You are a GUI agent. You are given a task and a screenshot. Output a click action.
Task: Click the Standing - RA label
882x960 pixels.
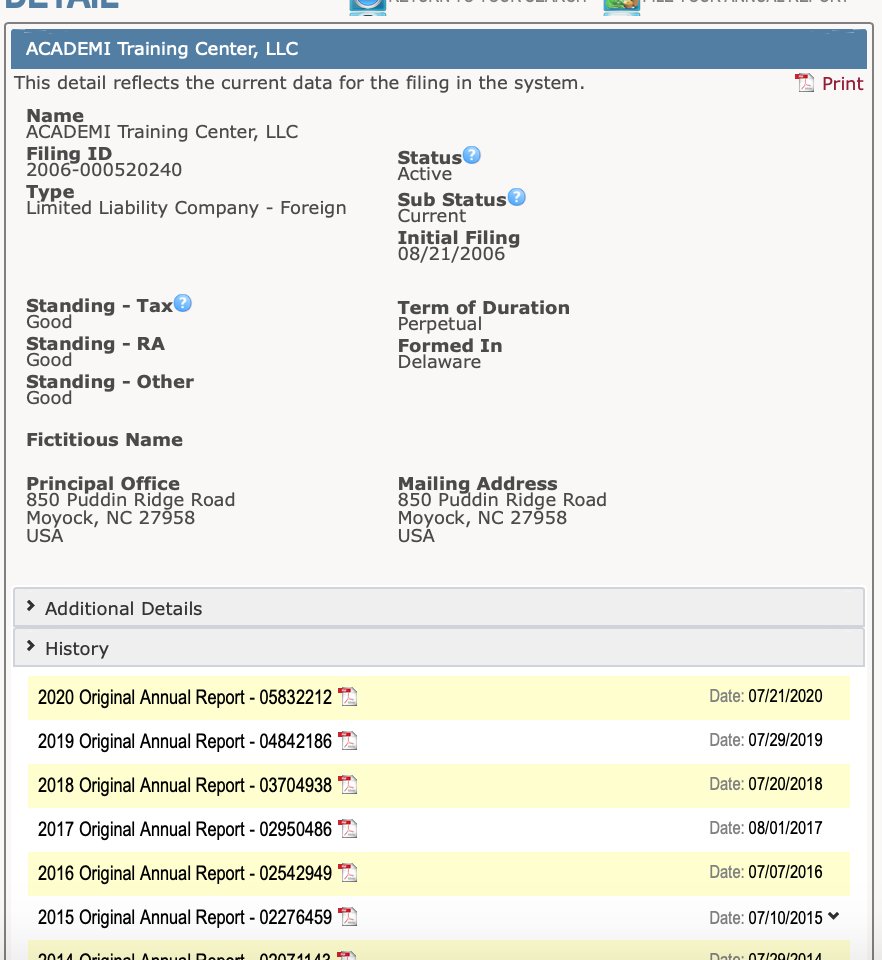tap(95, 343)
